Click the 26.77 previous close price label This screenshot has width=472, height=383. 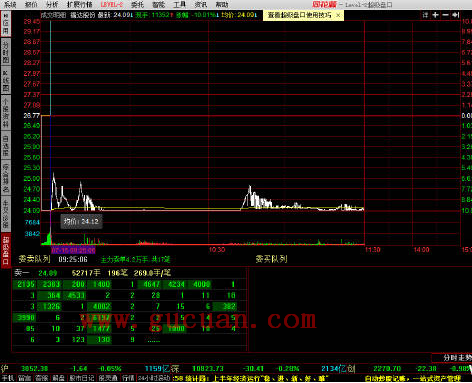32,115
